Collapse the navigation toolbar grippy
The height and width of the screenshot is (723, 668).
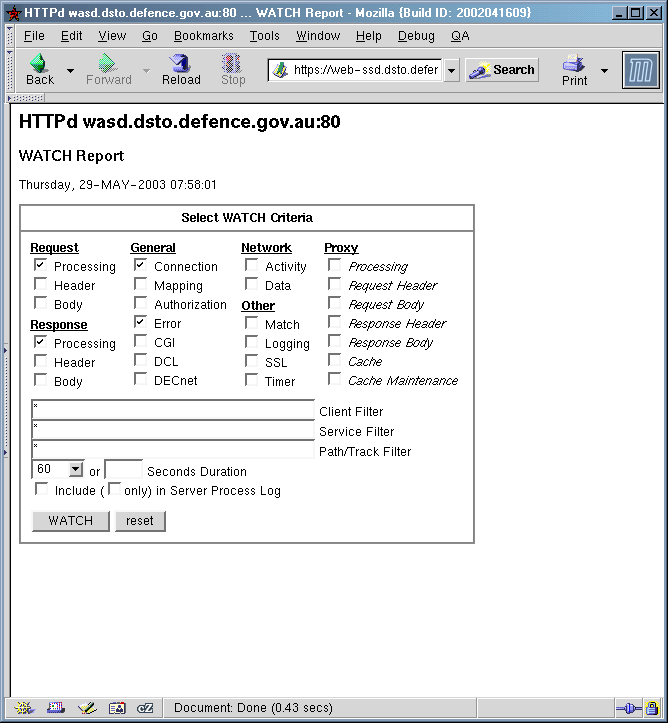[10, 71]
